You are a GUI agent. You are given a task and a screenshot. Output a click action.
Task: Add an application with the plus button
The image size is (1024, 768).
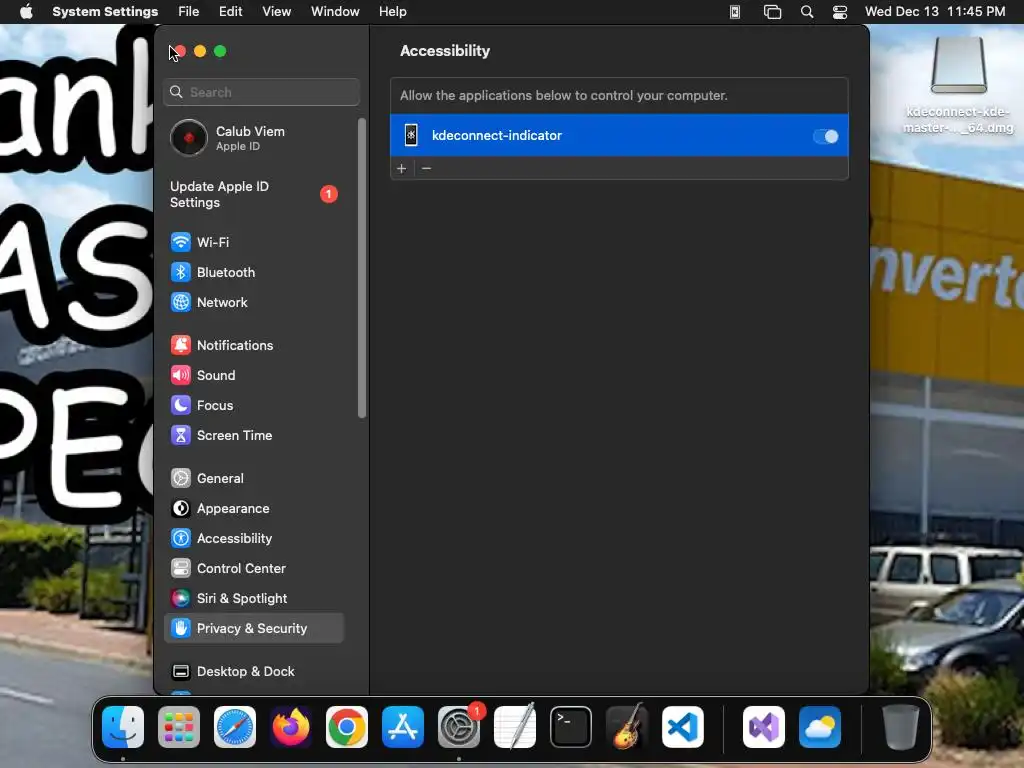pyautogui.click(x=402, y=168)
